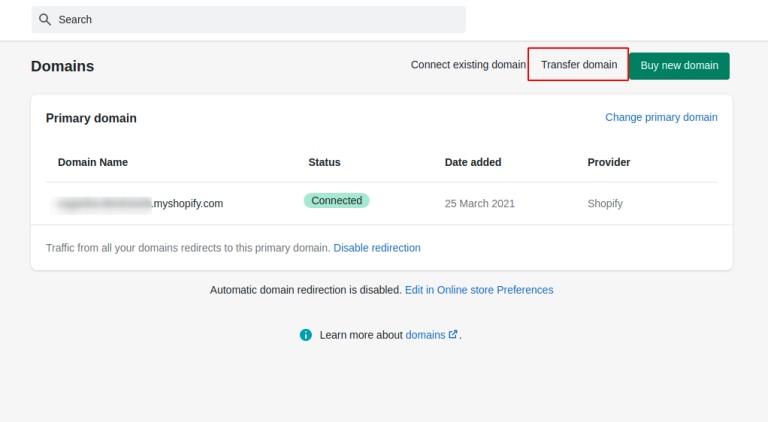
Task: Click the external link icon after domains
Action: (x=453, y=335)
